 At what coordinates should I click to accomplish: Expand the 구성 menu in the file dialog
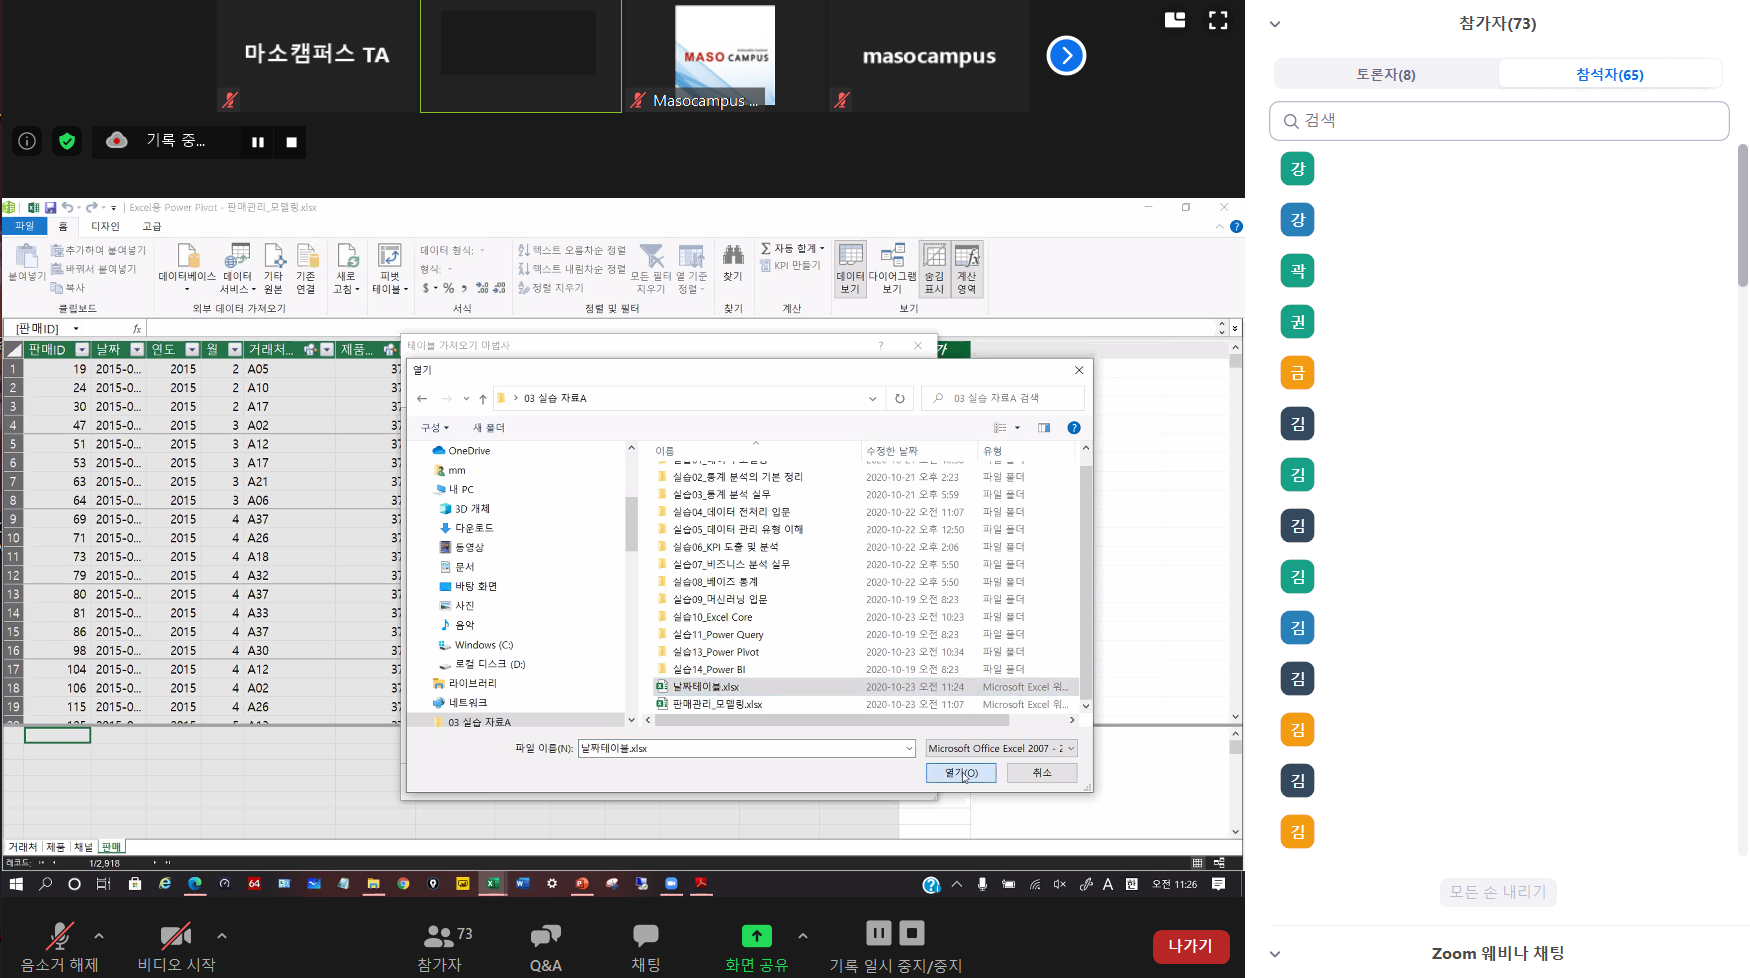[434, 428]
